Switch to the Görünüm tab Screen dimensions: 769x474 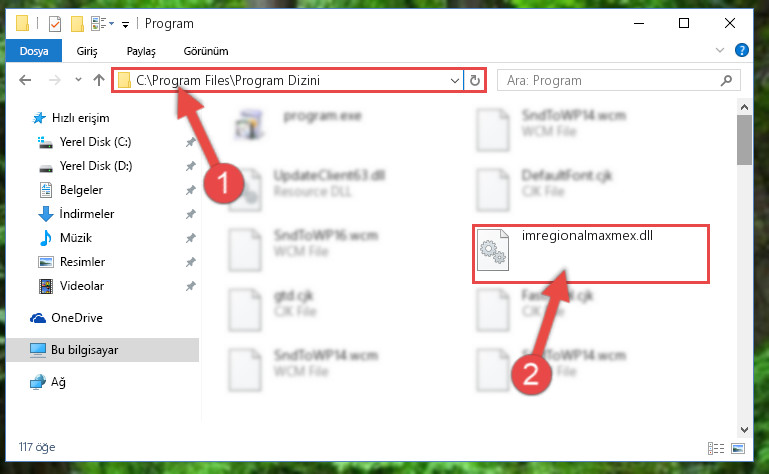pos(206,51)
